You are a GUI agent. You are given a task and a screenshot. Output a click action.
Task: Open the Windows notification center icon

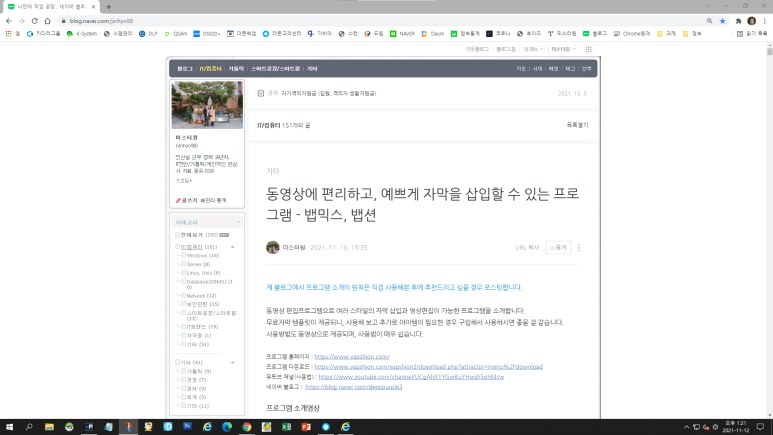click(760, 427)
